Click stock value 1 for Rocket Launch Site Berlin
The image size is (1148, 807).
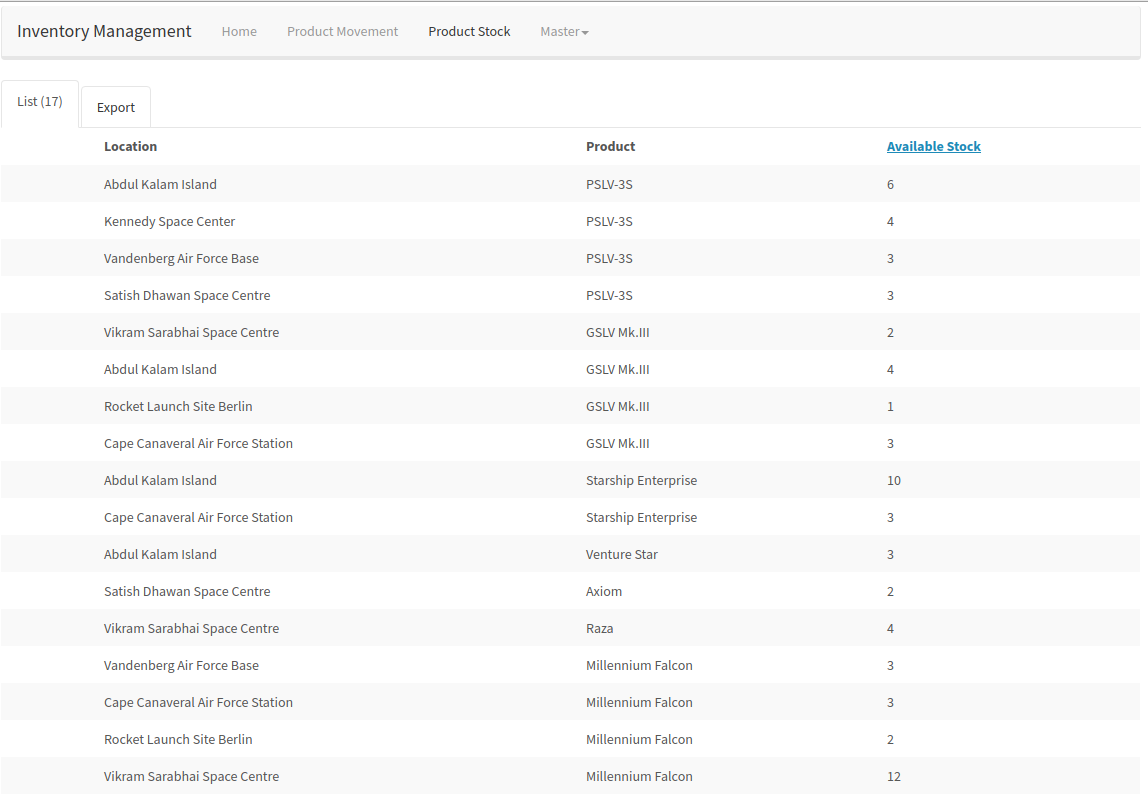coord(890,406)
